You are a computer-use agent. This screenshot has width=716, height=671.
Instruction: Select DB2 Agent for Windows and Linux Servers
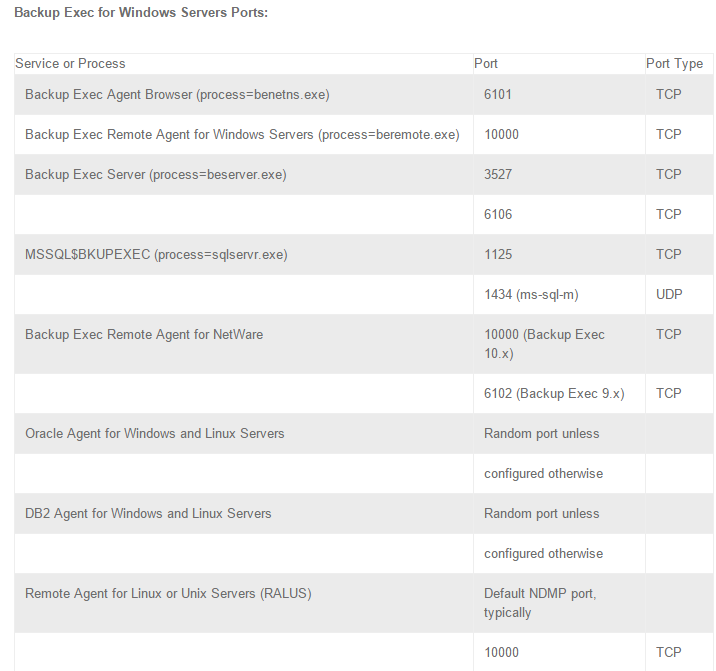[148, 513]
